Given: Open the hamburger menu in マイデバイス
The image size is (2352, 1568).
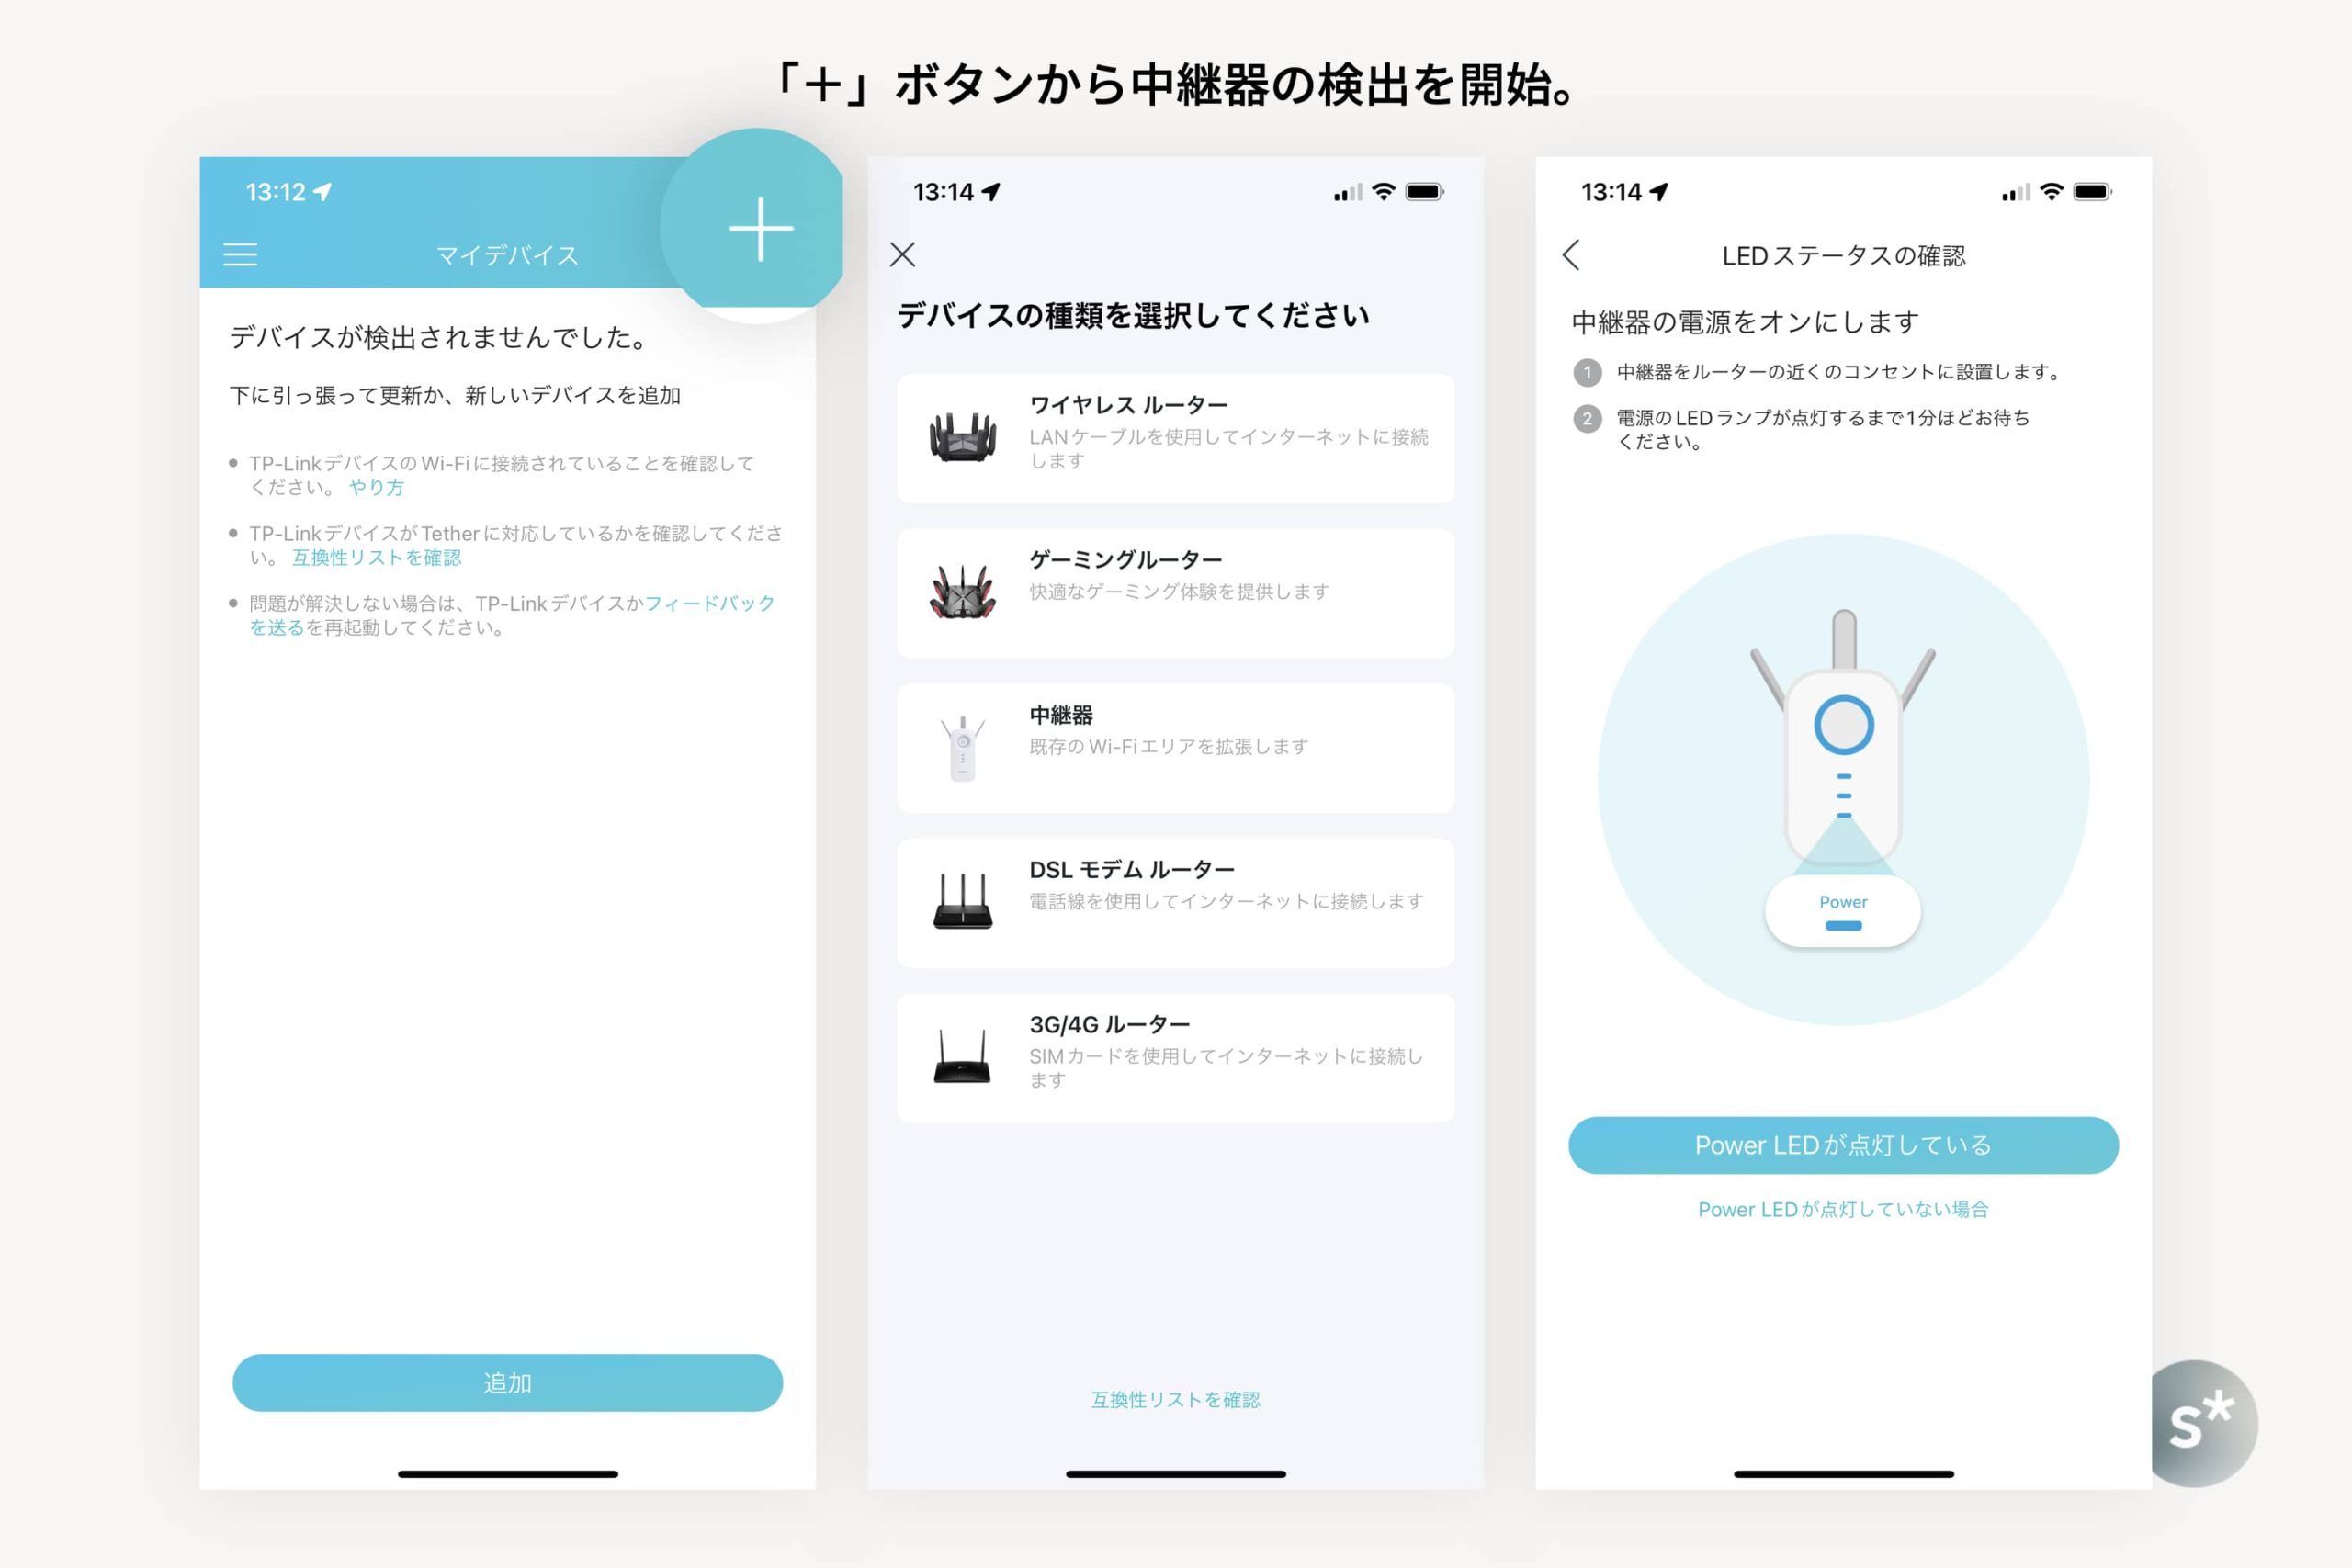Looking at the screenshot, I should click(240, 254).
